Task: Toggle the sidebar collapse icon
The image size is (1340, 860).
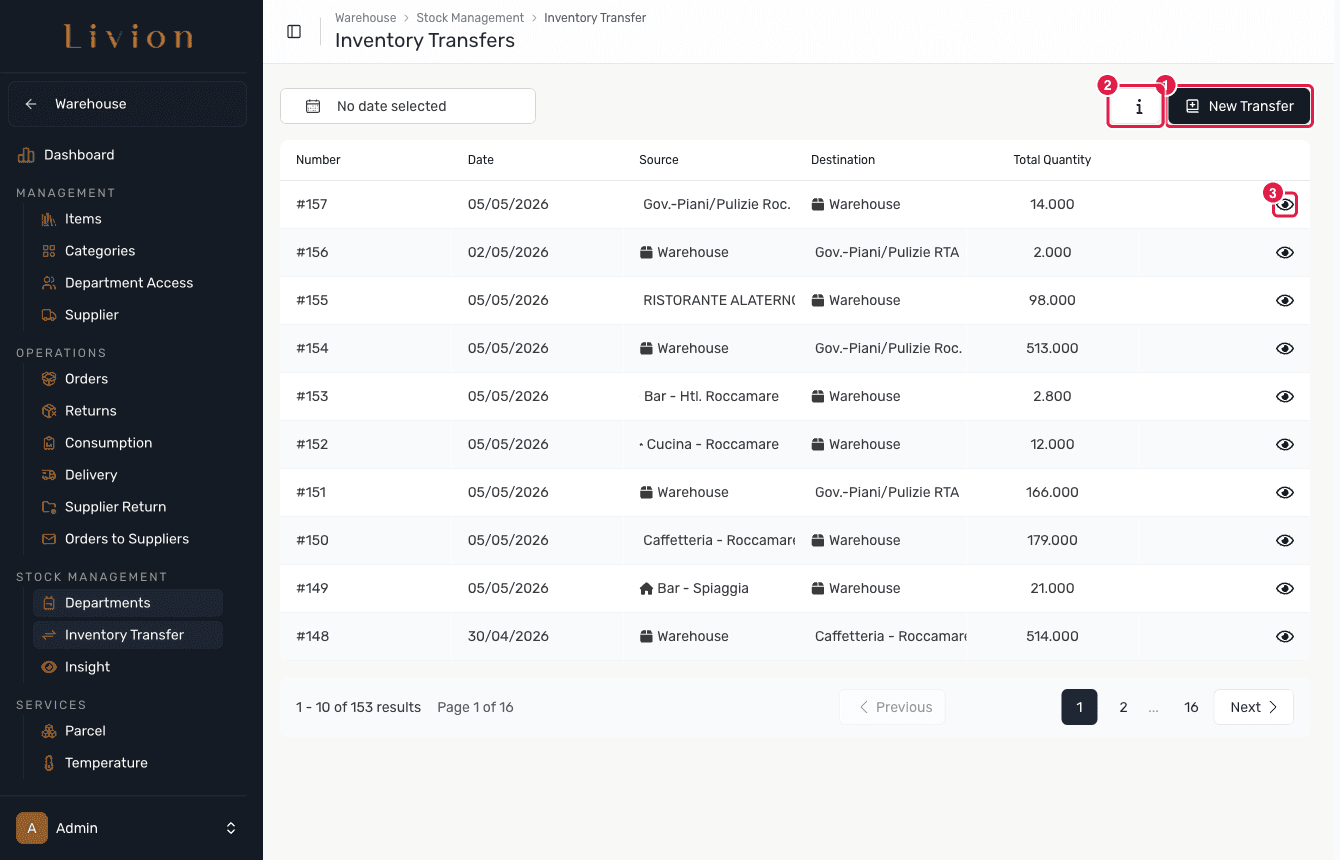Action: pyautogui.click(x=294, y=31)
